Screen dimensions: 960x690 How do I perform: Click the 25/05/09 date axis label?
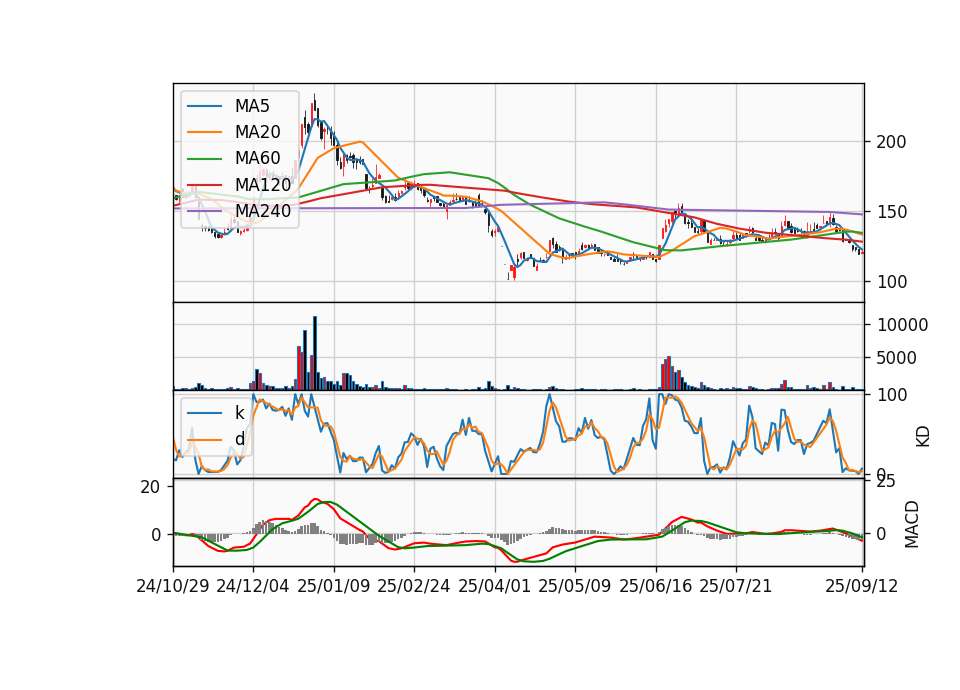coord(575,586)
